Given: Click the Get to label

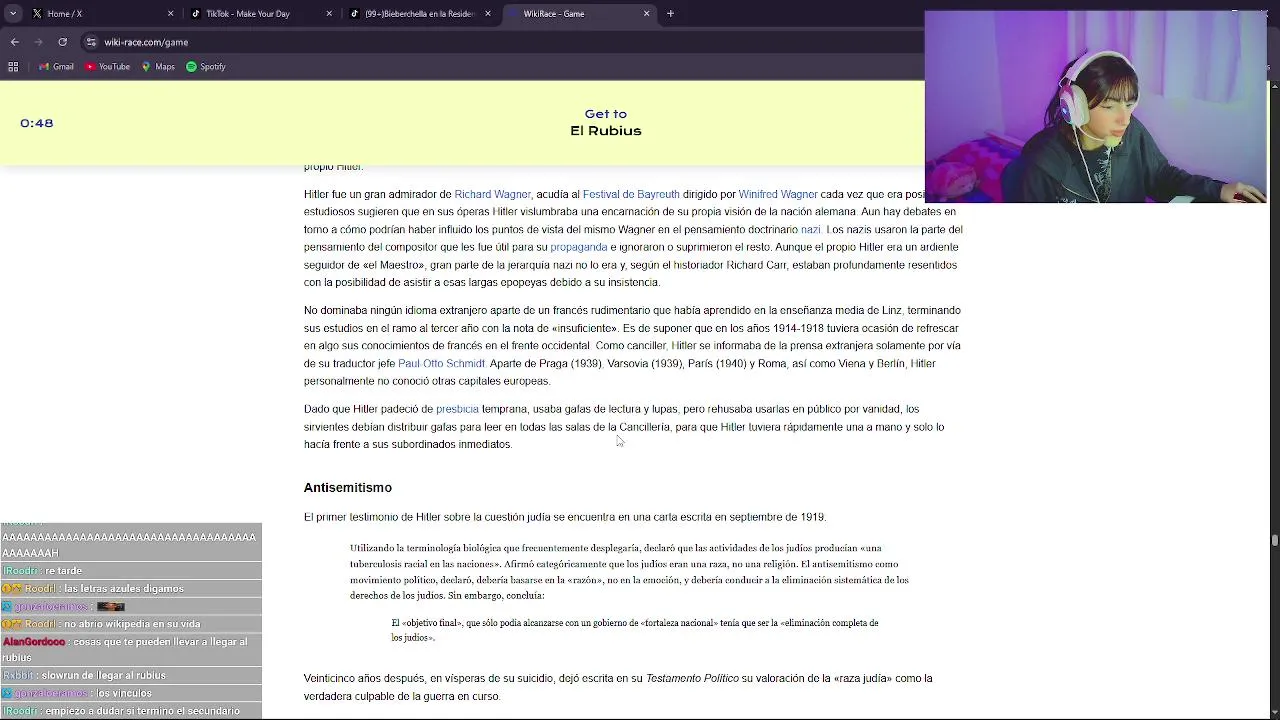Looking at the screenshot, I should pyautogui.click(x=605, y=114).
